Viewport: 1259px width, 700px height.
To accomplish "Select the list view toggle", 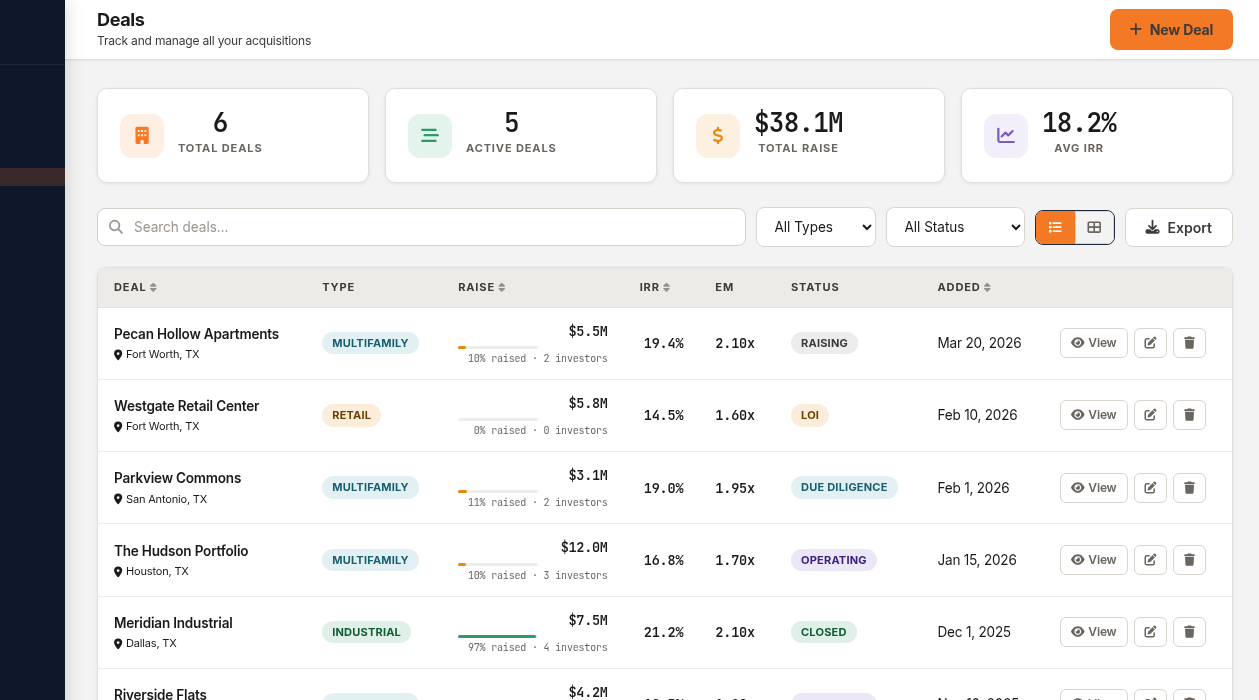I will point(1055,227).
